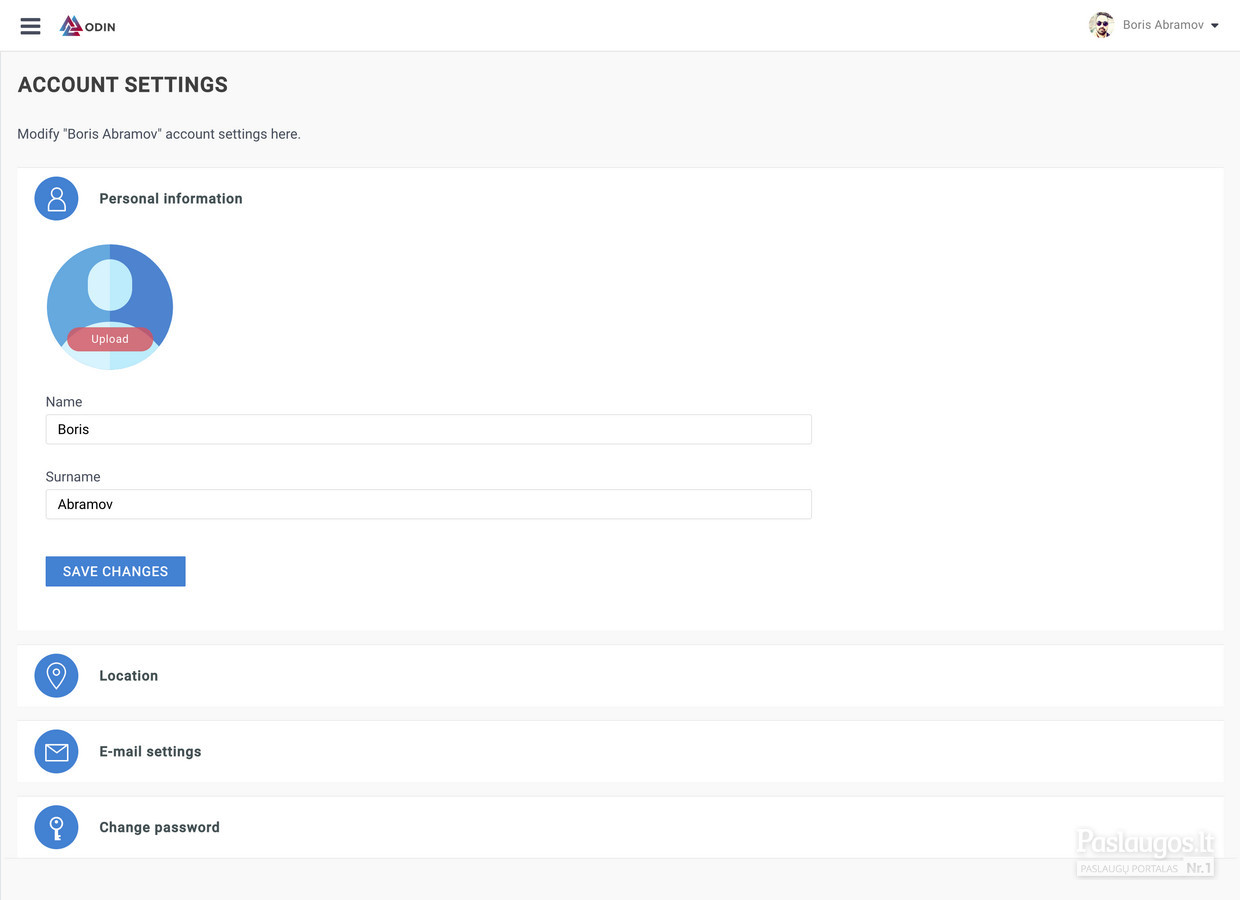The image size is (1240, 900).
Task: Click the large profile picture placeholder
Action: tap(110, 307)
